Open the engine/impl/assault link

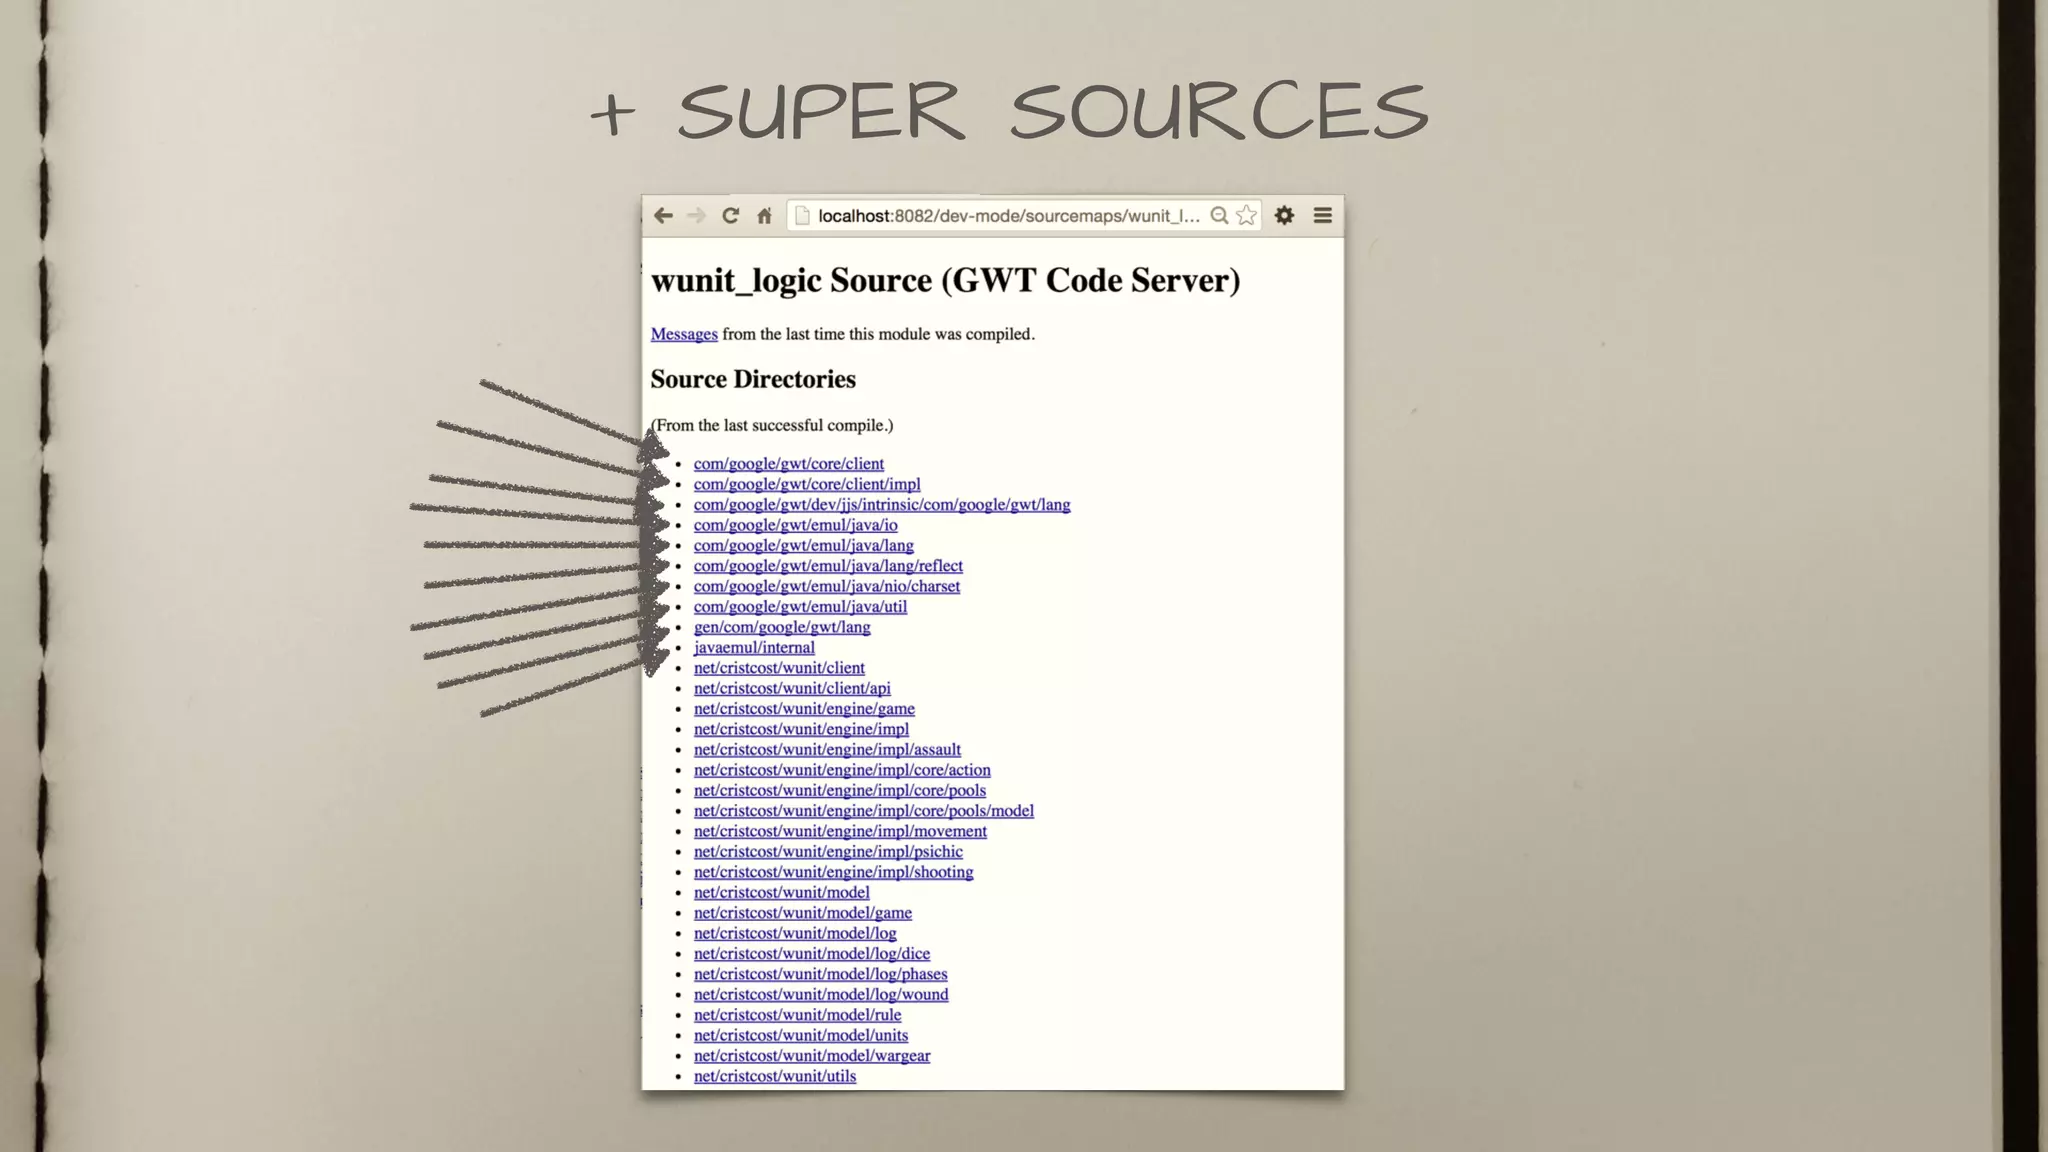tap(827, 750)
